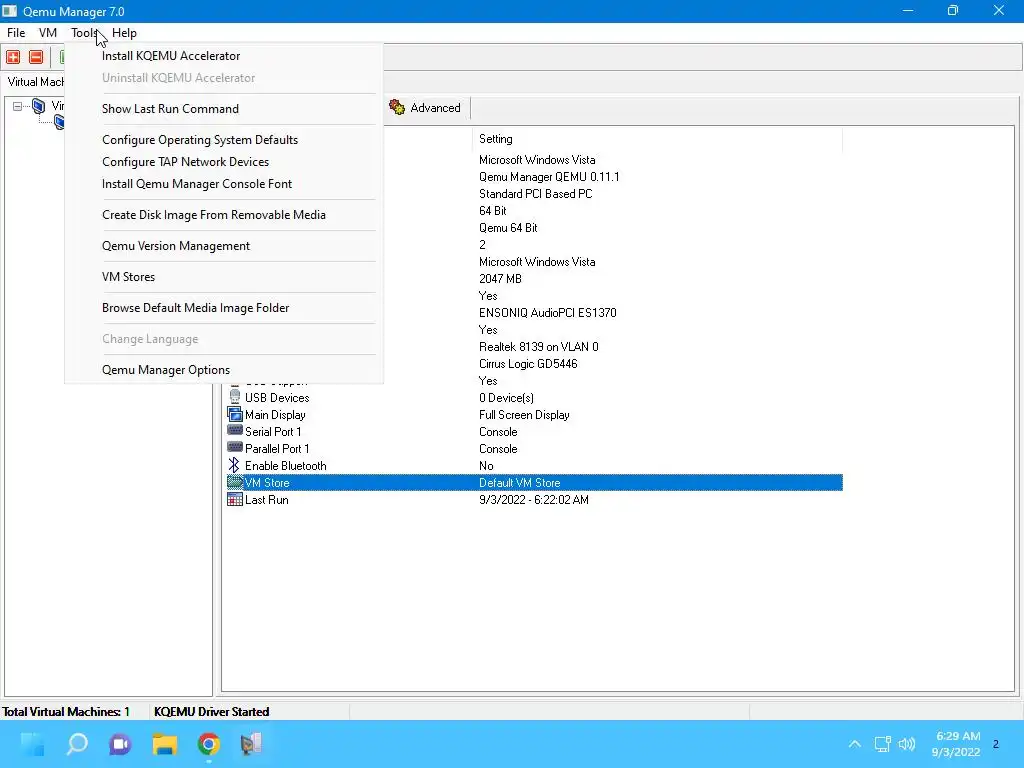Click the Default VM Store value

point(519,483)
